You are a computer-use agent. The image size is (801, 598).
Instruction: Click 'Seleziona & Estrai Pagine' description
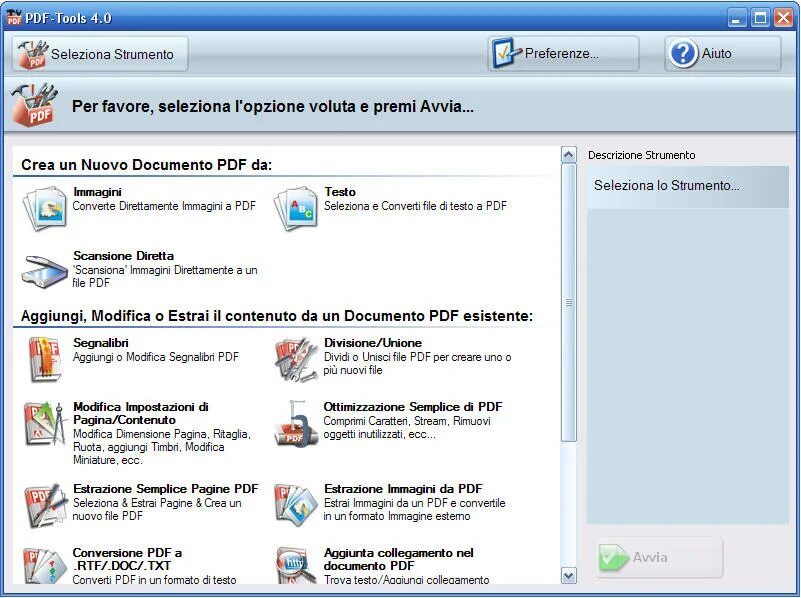click(157, 509)
